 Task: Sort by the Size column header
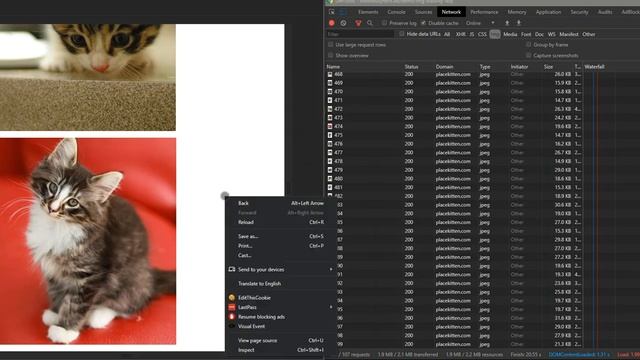548,67
